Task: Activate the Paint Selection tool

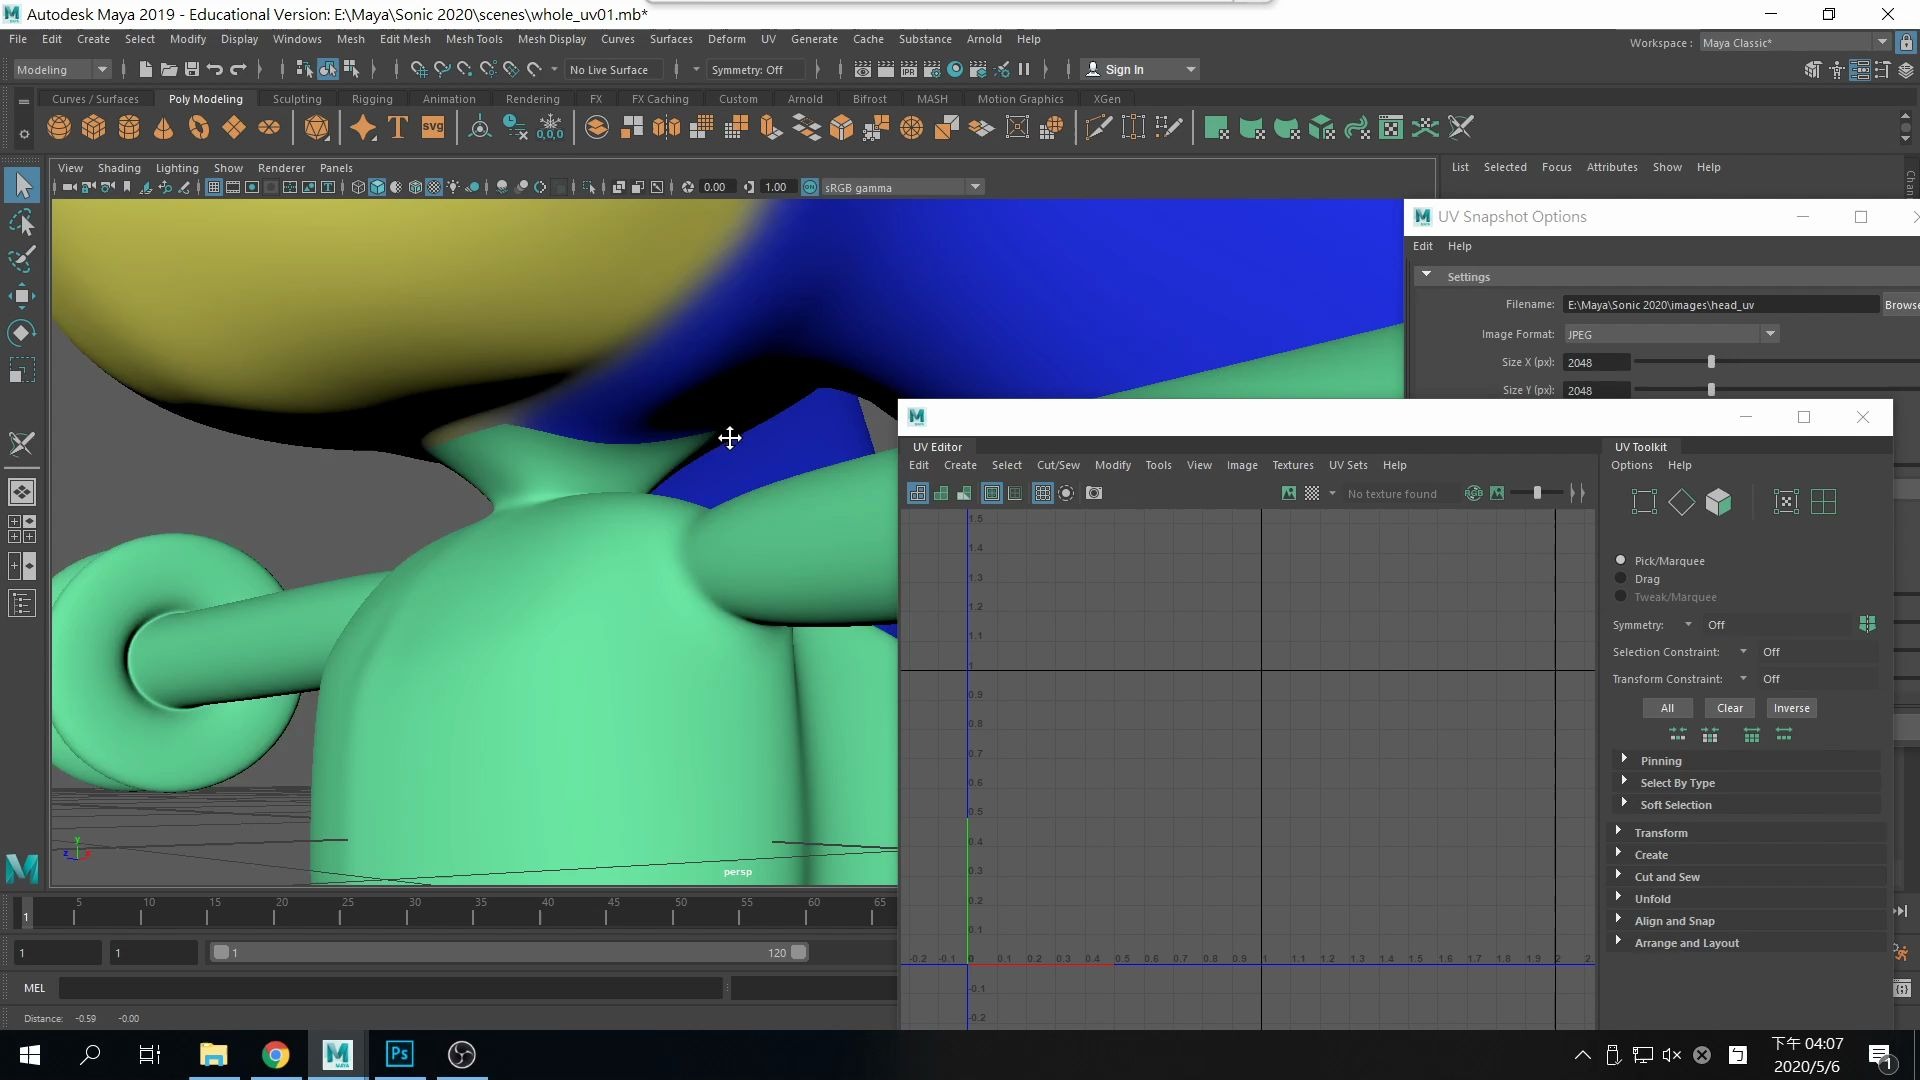Action: click(22, 259)
